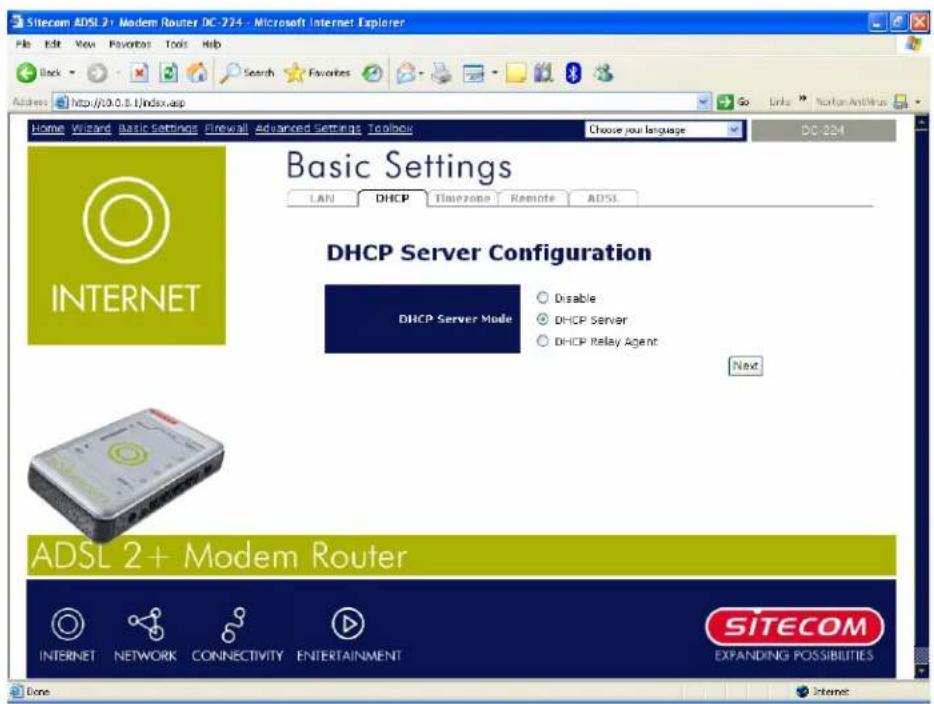Screen dimensions: 934x704
Task: Open the Edit menu
Action: click(52, 44)
